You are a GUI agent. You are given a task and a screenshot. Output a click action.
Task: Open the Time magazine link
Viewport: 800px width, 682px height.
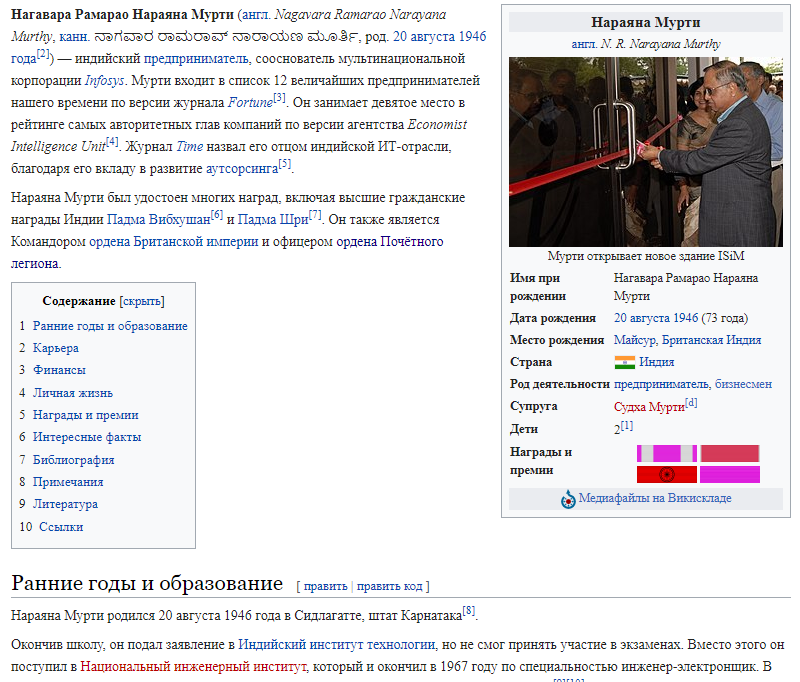(x=189, y=146)
